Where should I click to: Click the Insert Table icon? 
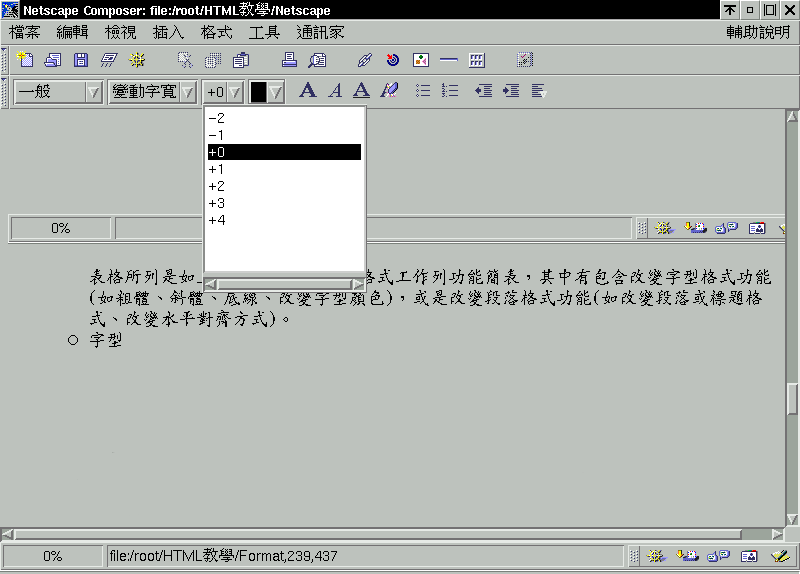pos(477,60)
